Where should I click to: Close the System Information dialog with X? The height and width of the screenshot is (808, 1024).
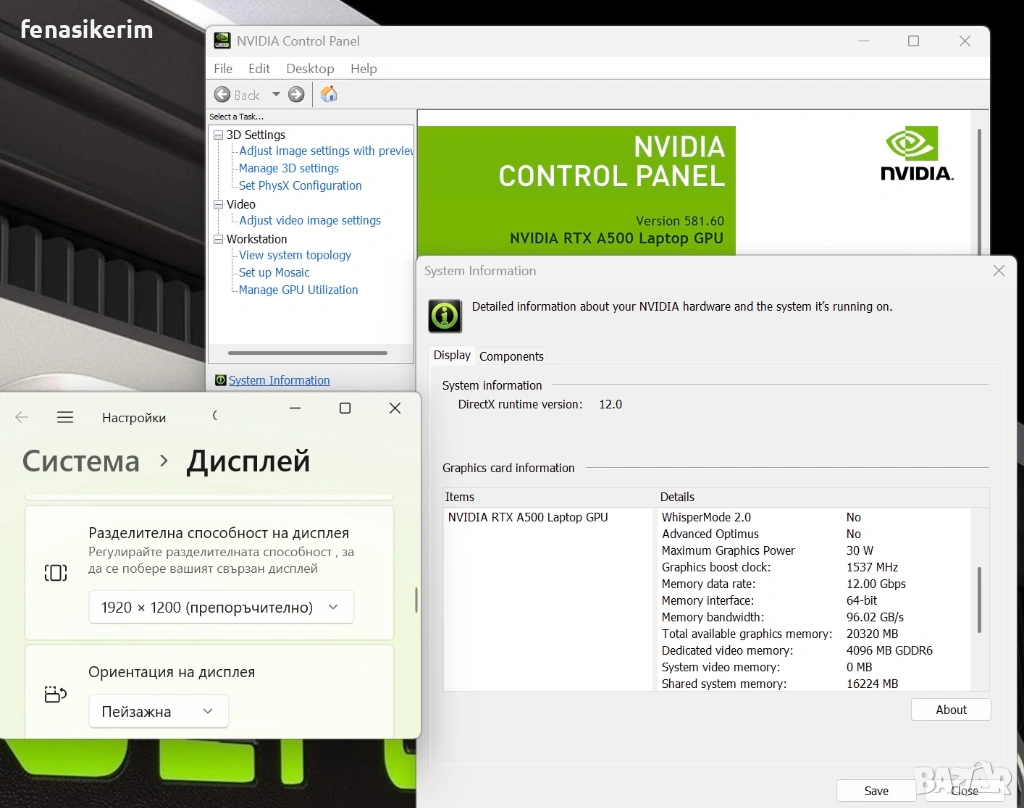998,271
